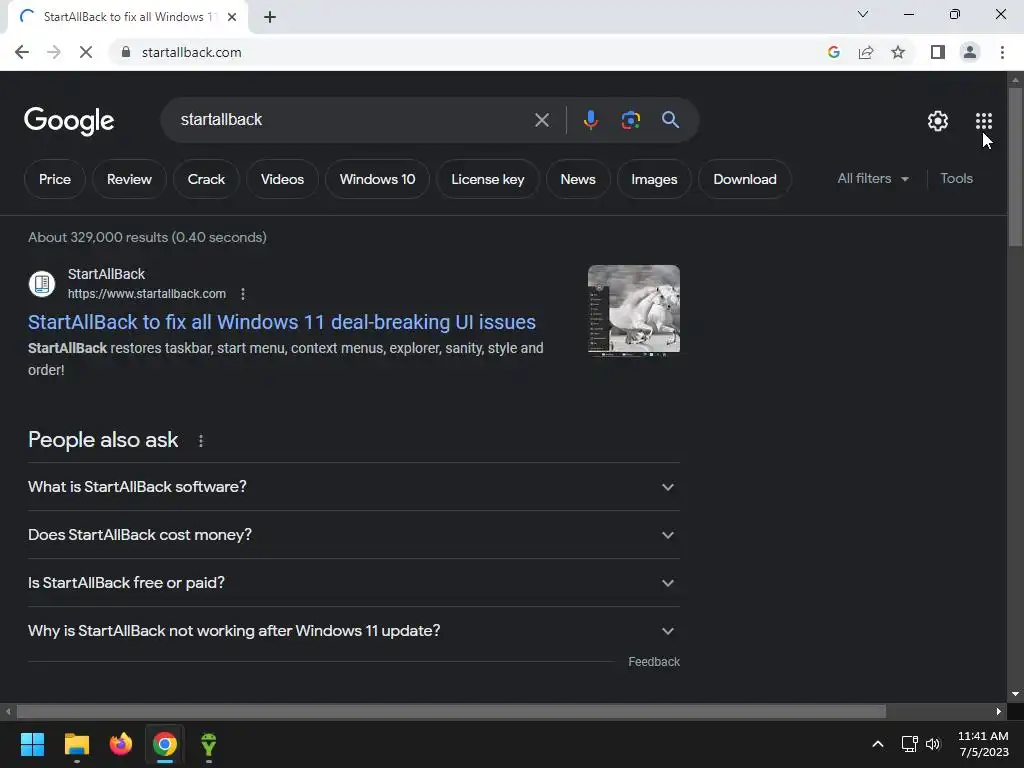The height and width of the screenshot is (768, 1024).
Task: Click the Google icon in address bar
Action: pyautogui.click(x=833, y=52)
